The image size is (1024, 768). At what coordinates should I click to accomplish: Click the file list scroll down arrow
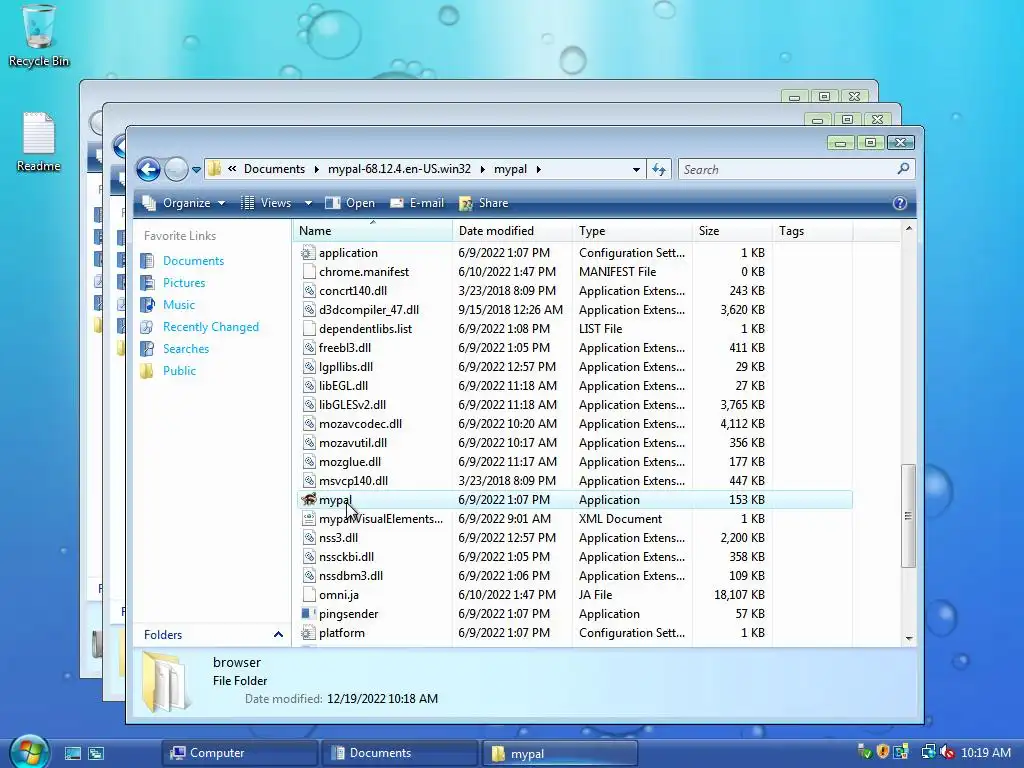point(908,639)
